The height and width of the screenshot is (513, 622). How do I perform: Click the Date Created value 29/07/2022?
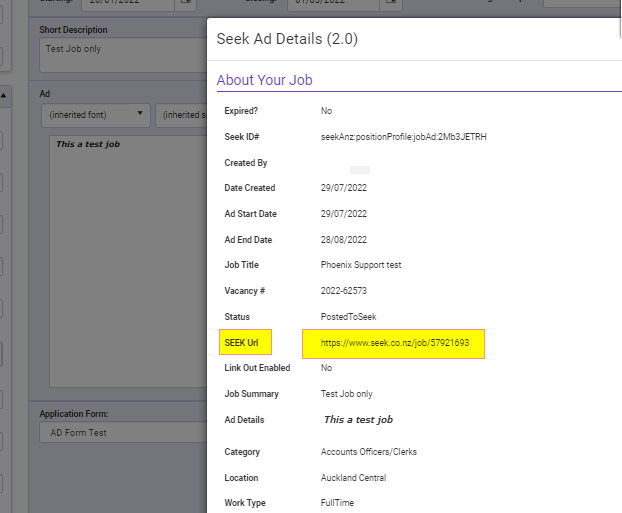tap(344, 188)
